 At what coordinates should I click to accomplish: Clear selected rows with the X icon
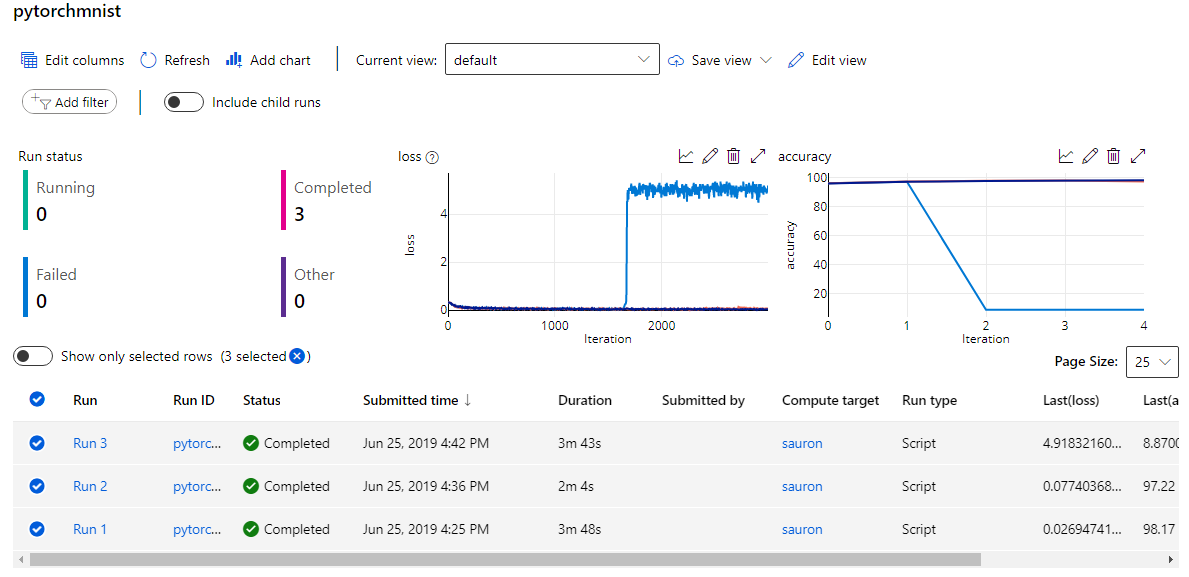point(297,356)
